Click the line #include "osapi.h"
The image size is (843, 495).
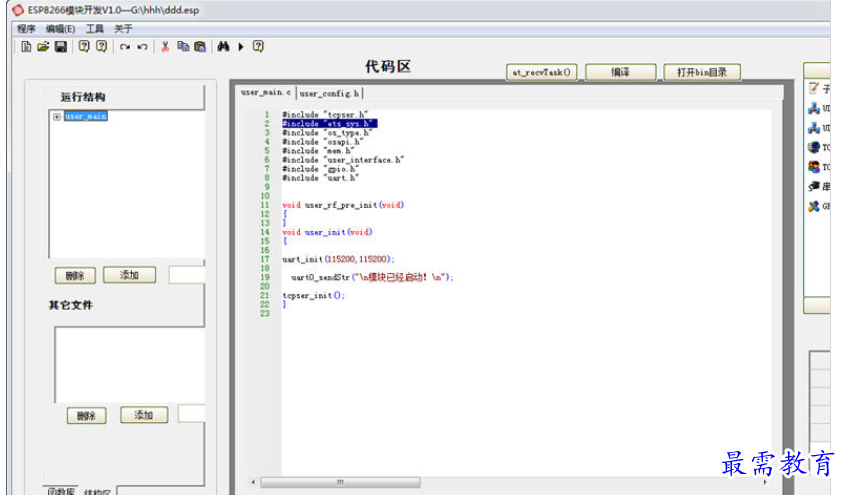(x=323, y=142)
